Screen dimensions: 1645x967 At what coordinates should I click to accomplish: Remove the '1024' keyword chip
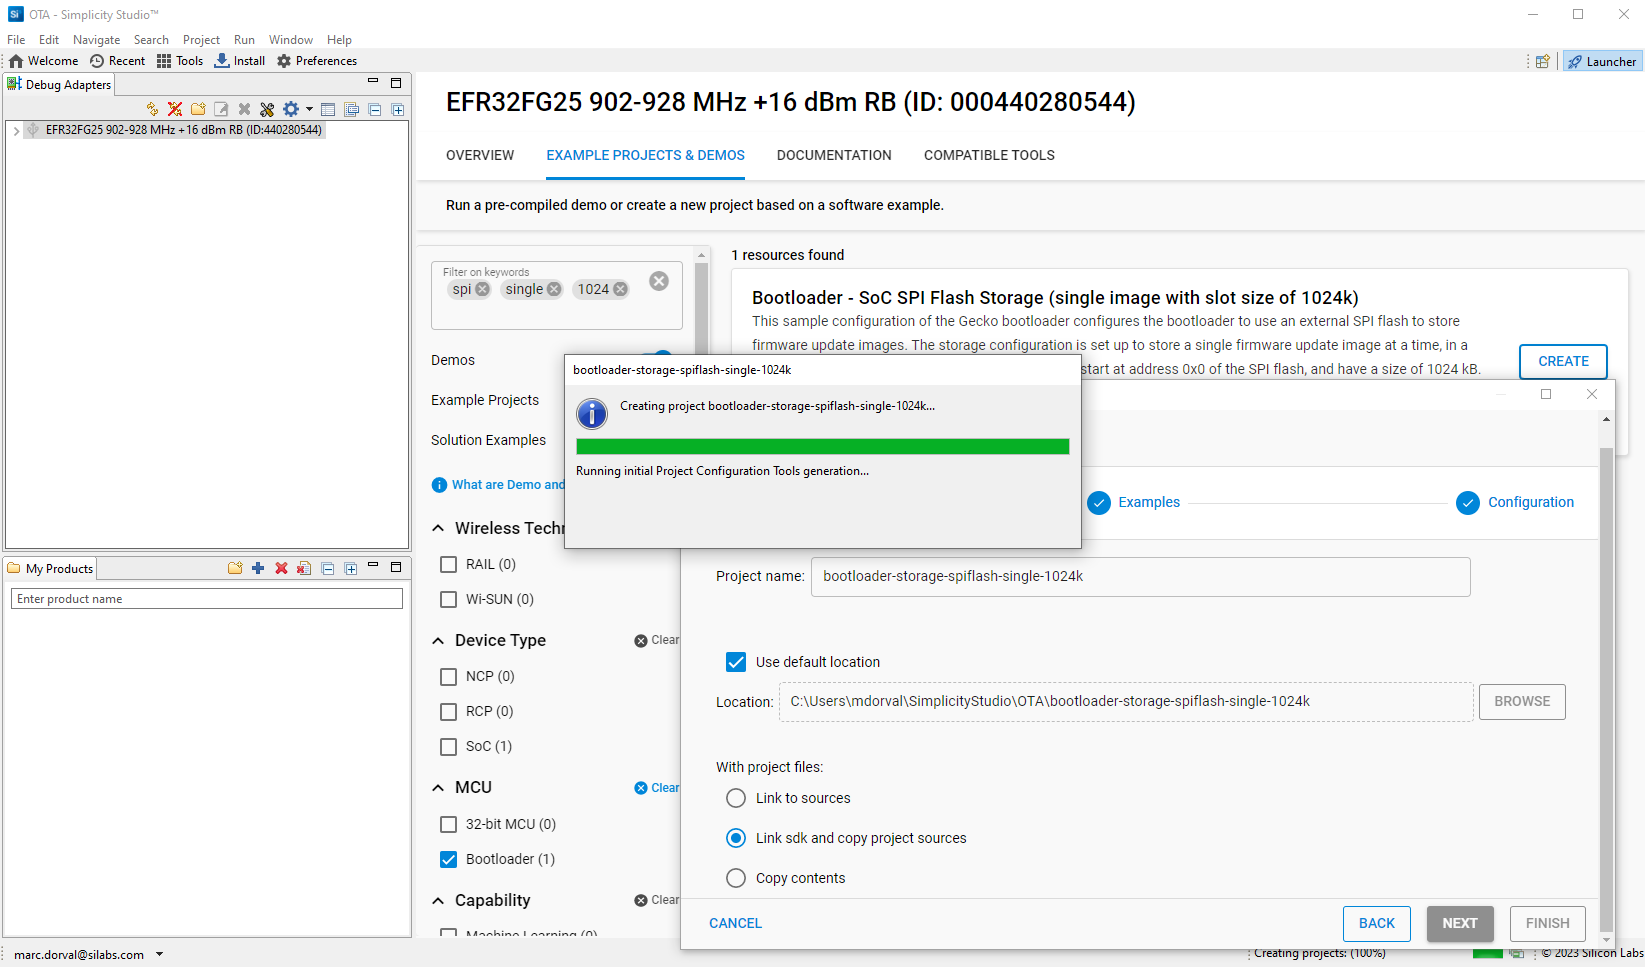(620, 289)
